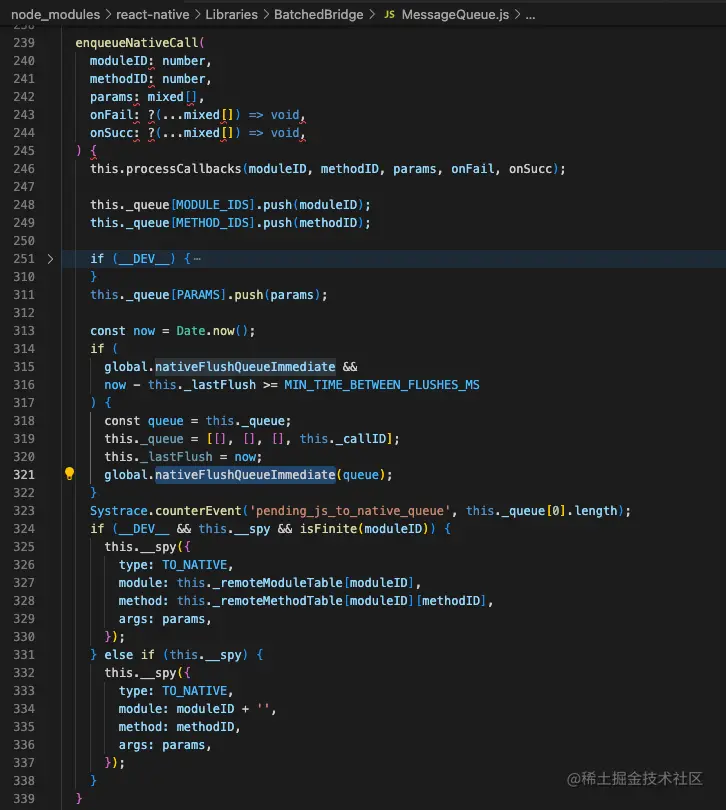
Task: Click line number 239 in gutter
Action: tap(24, 43)
